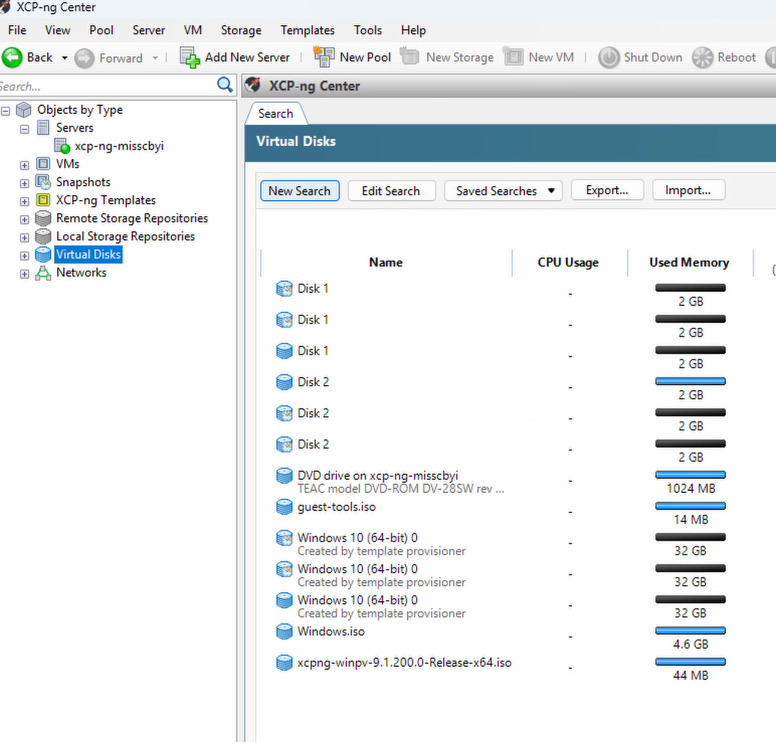Expand the Networks node
Screen dimensions: 776x742
point(24,274)
